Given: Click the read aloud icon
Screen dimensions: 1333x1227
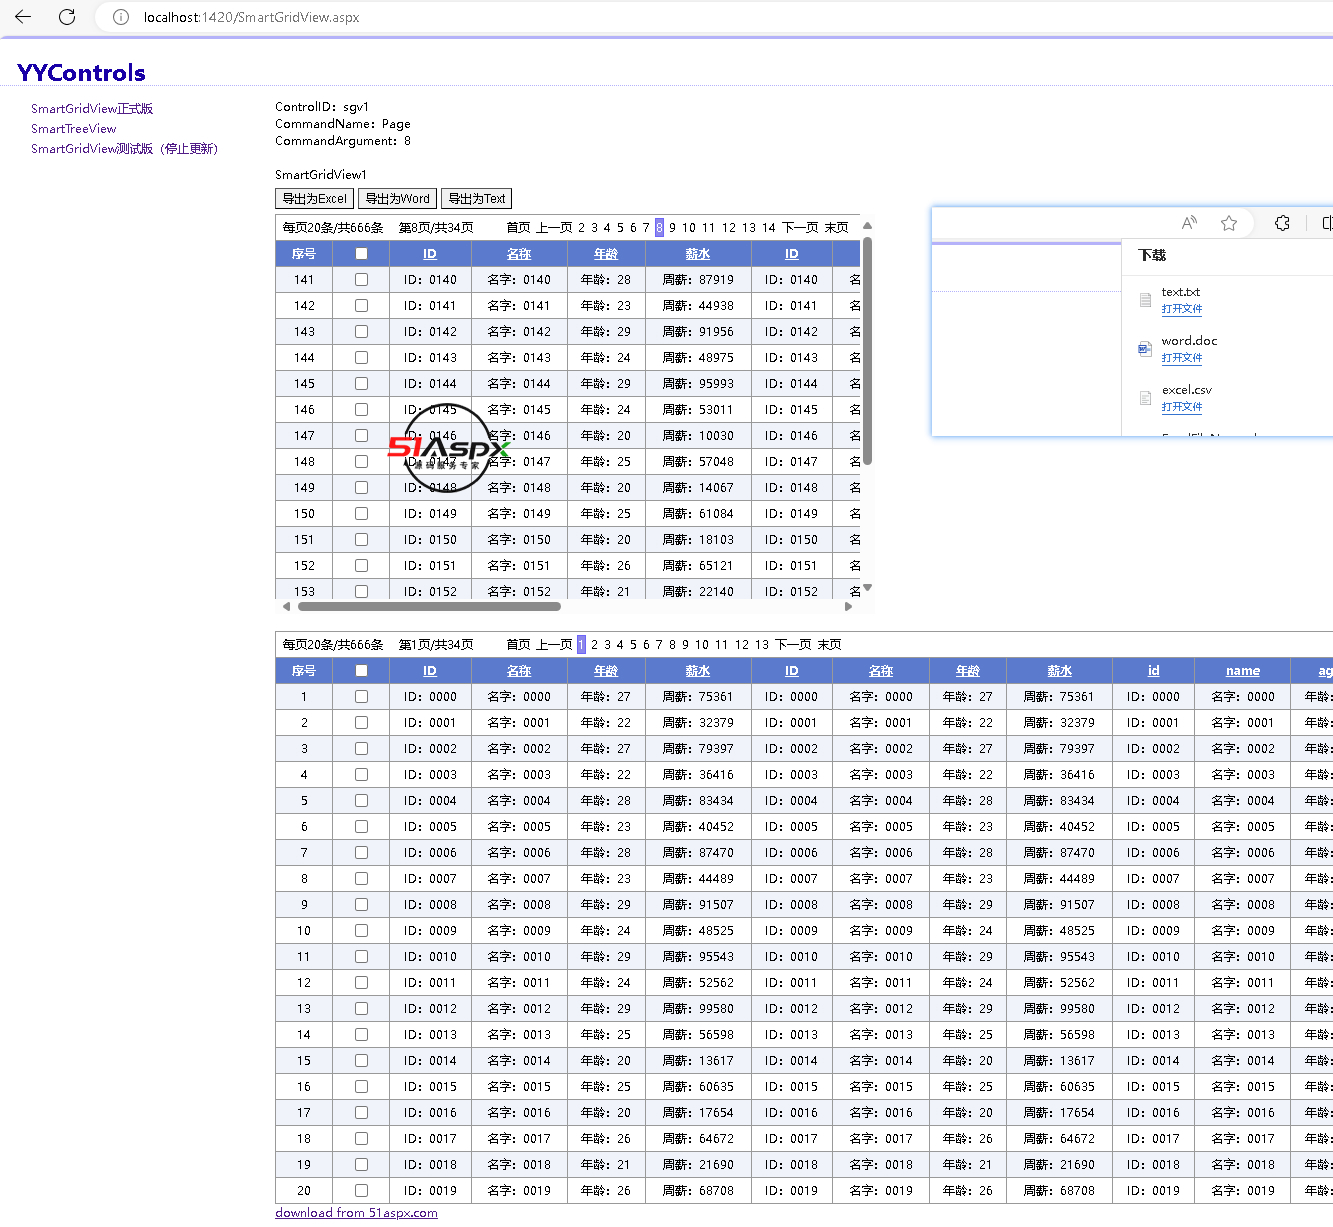Looking at the screenshot, I should coord(1188,223).
